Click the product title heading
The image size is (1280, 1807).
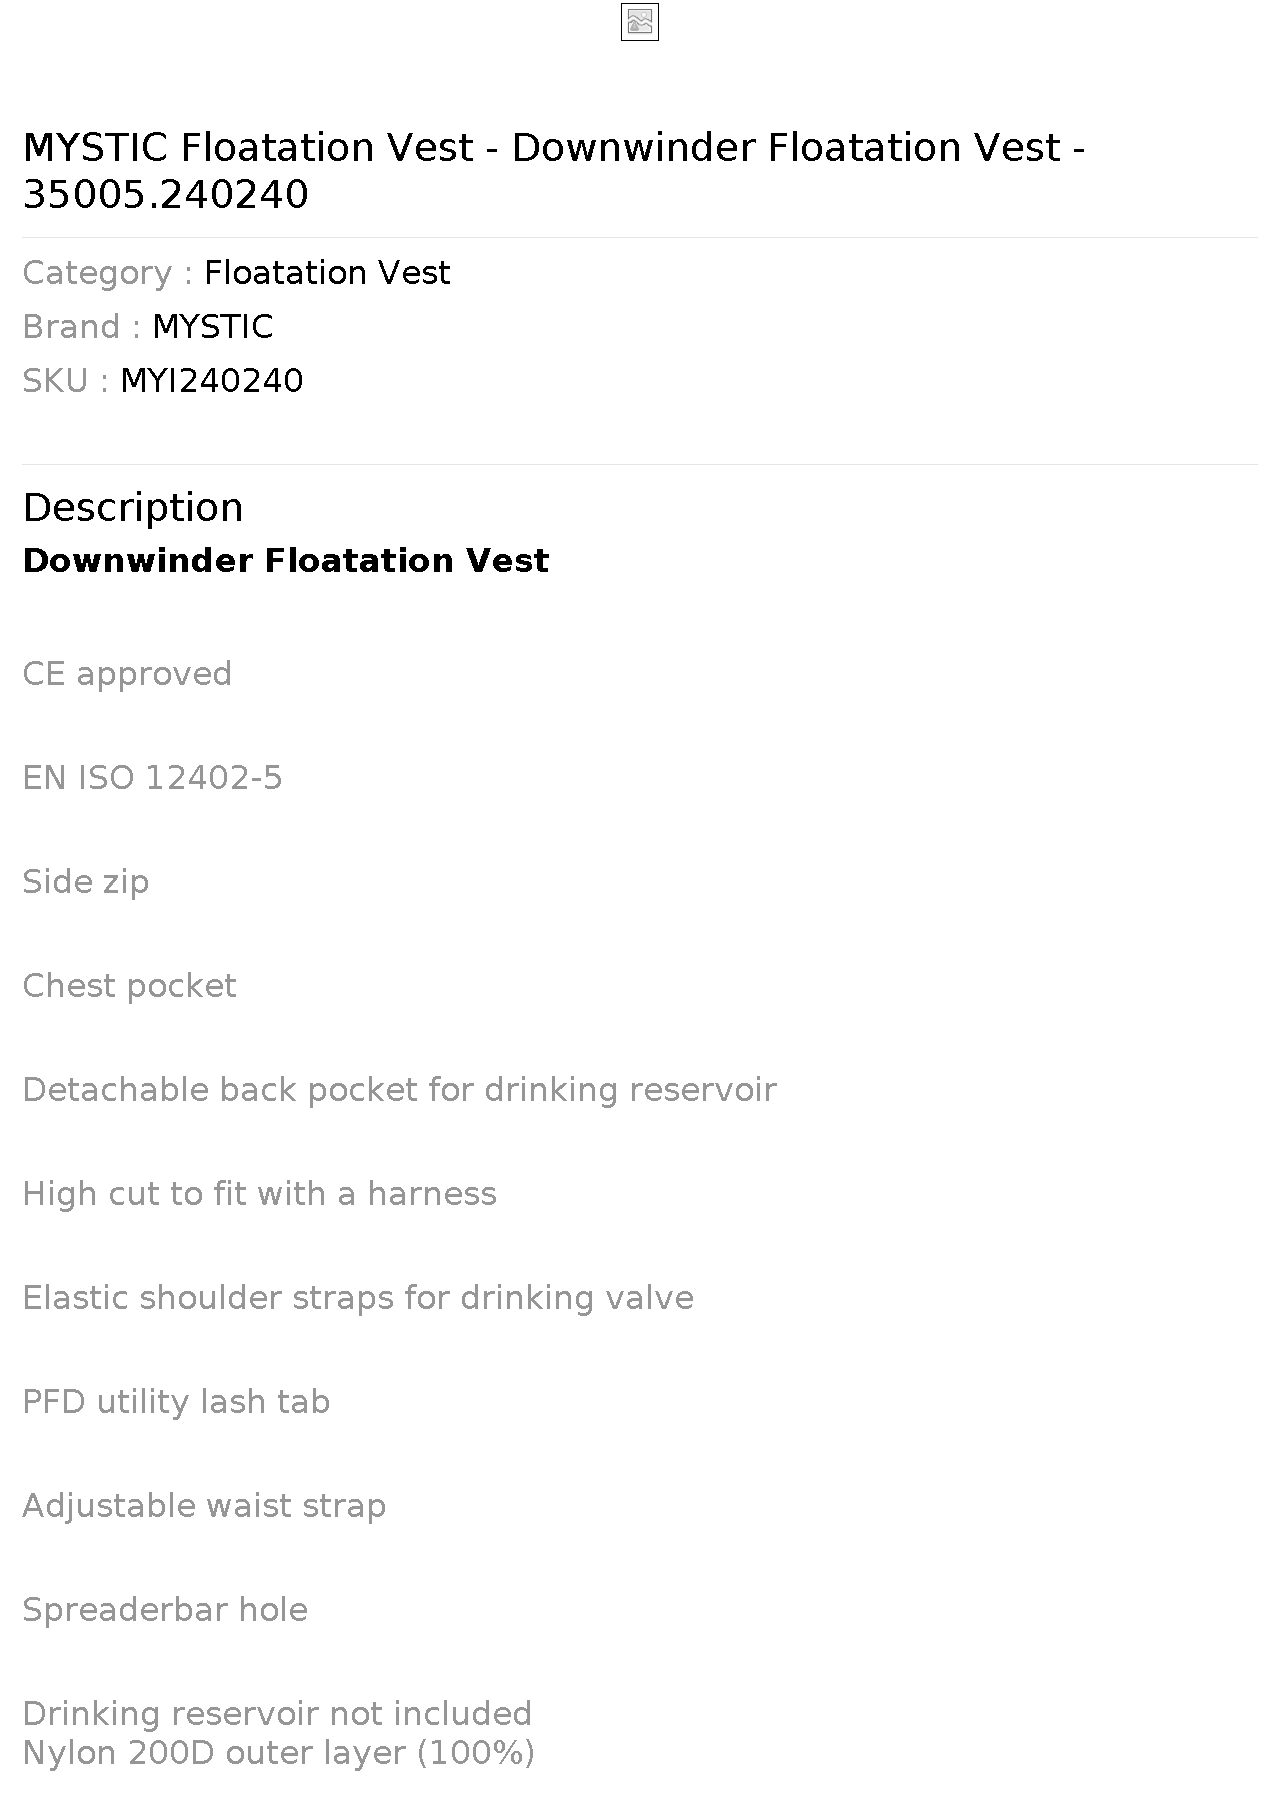pos(554,170)
